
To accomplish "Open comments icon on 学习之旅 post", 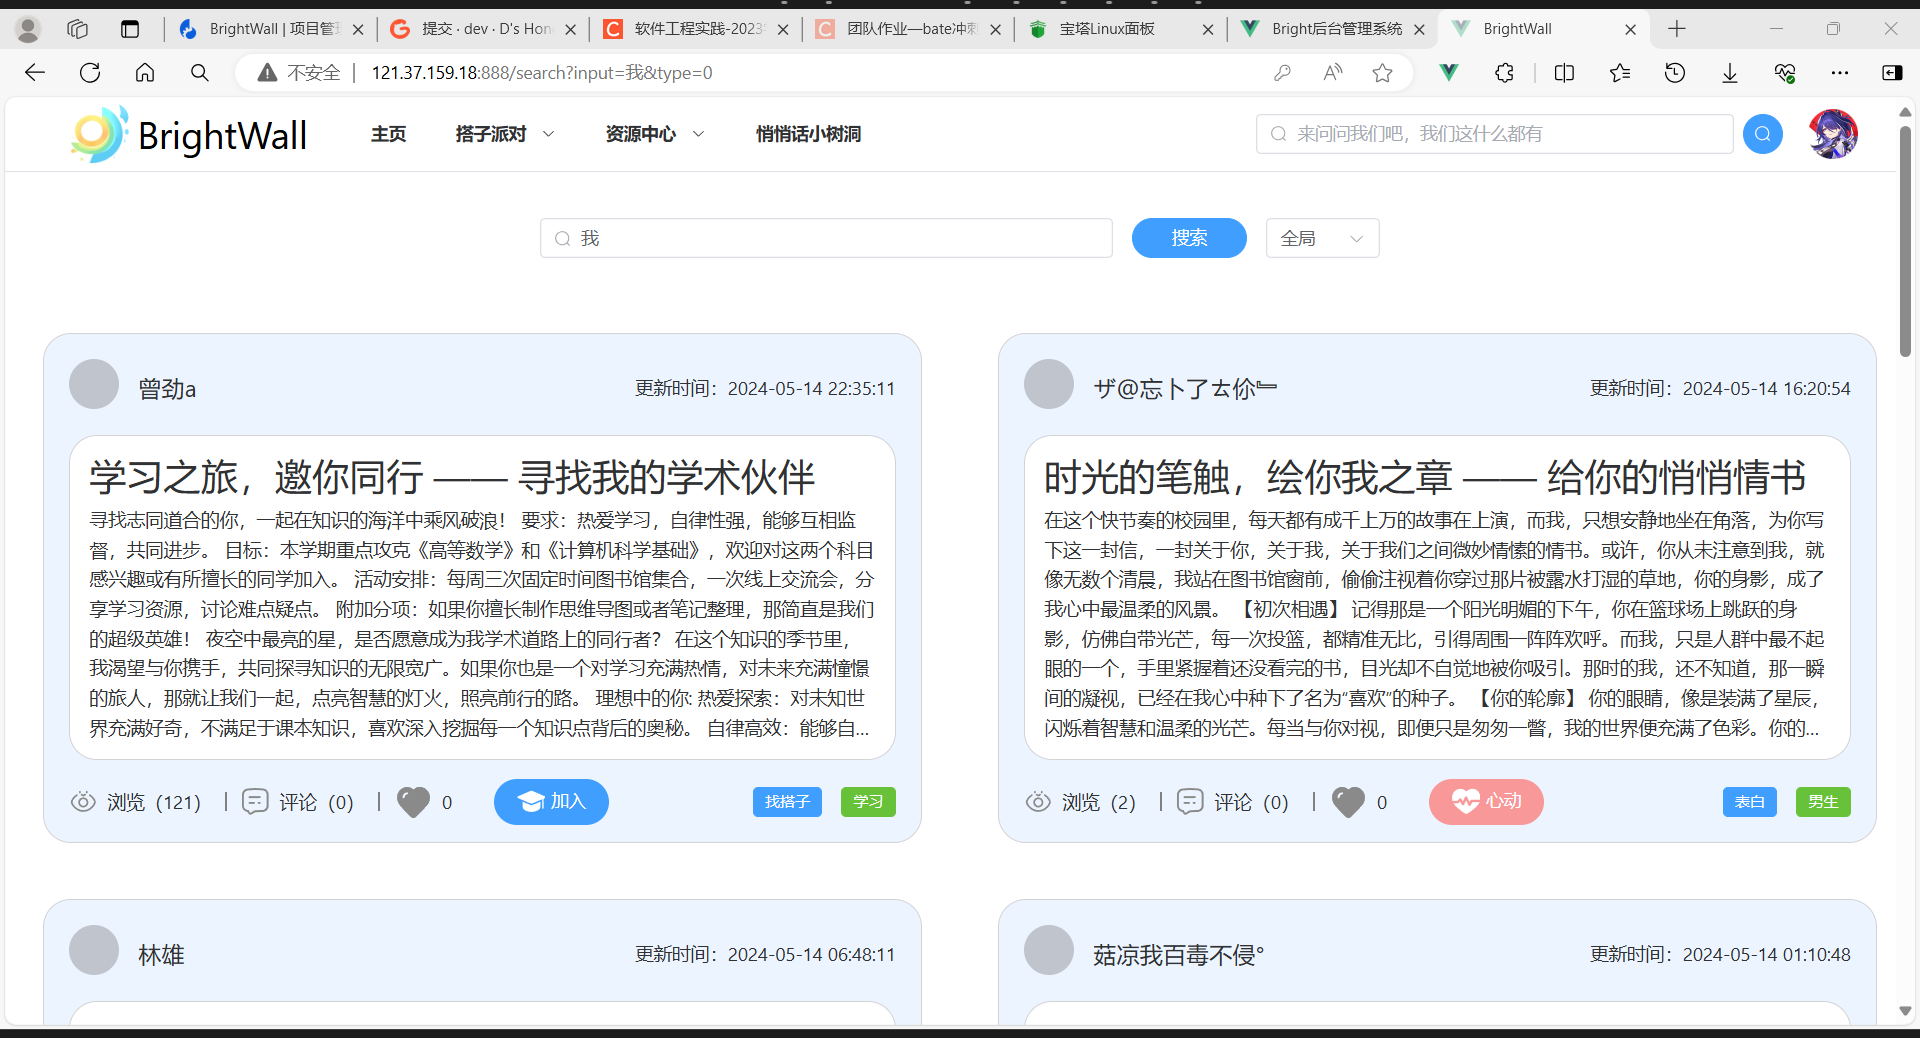I will coord(256,802).
